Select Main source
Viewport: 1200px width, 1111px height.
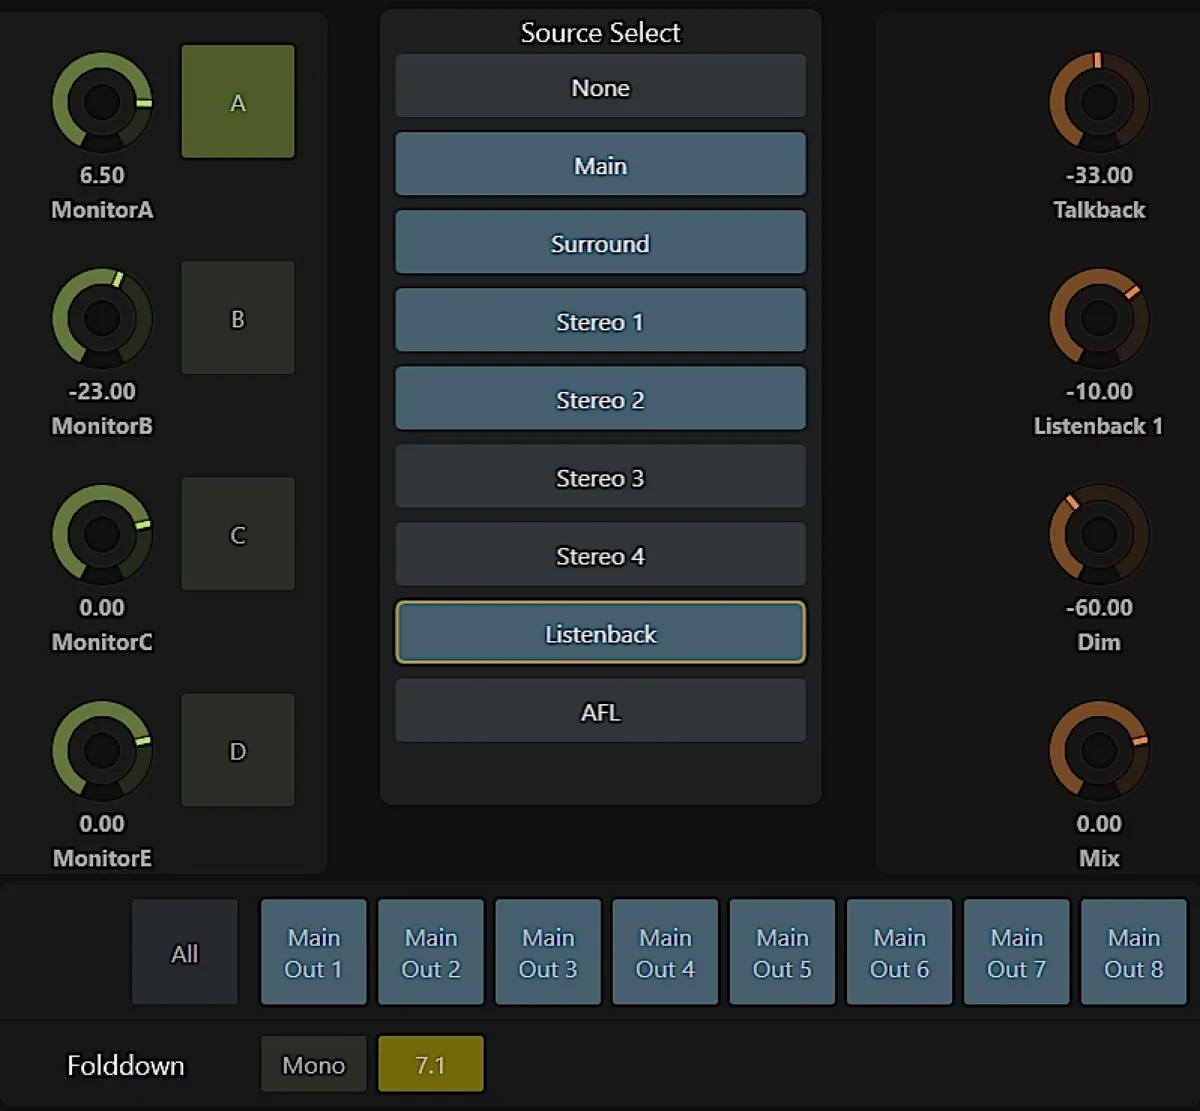(x=600, y=165)
